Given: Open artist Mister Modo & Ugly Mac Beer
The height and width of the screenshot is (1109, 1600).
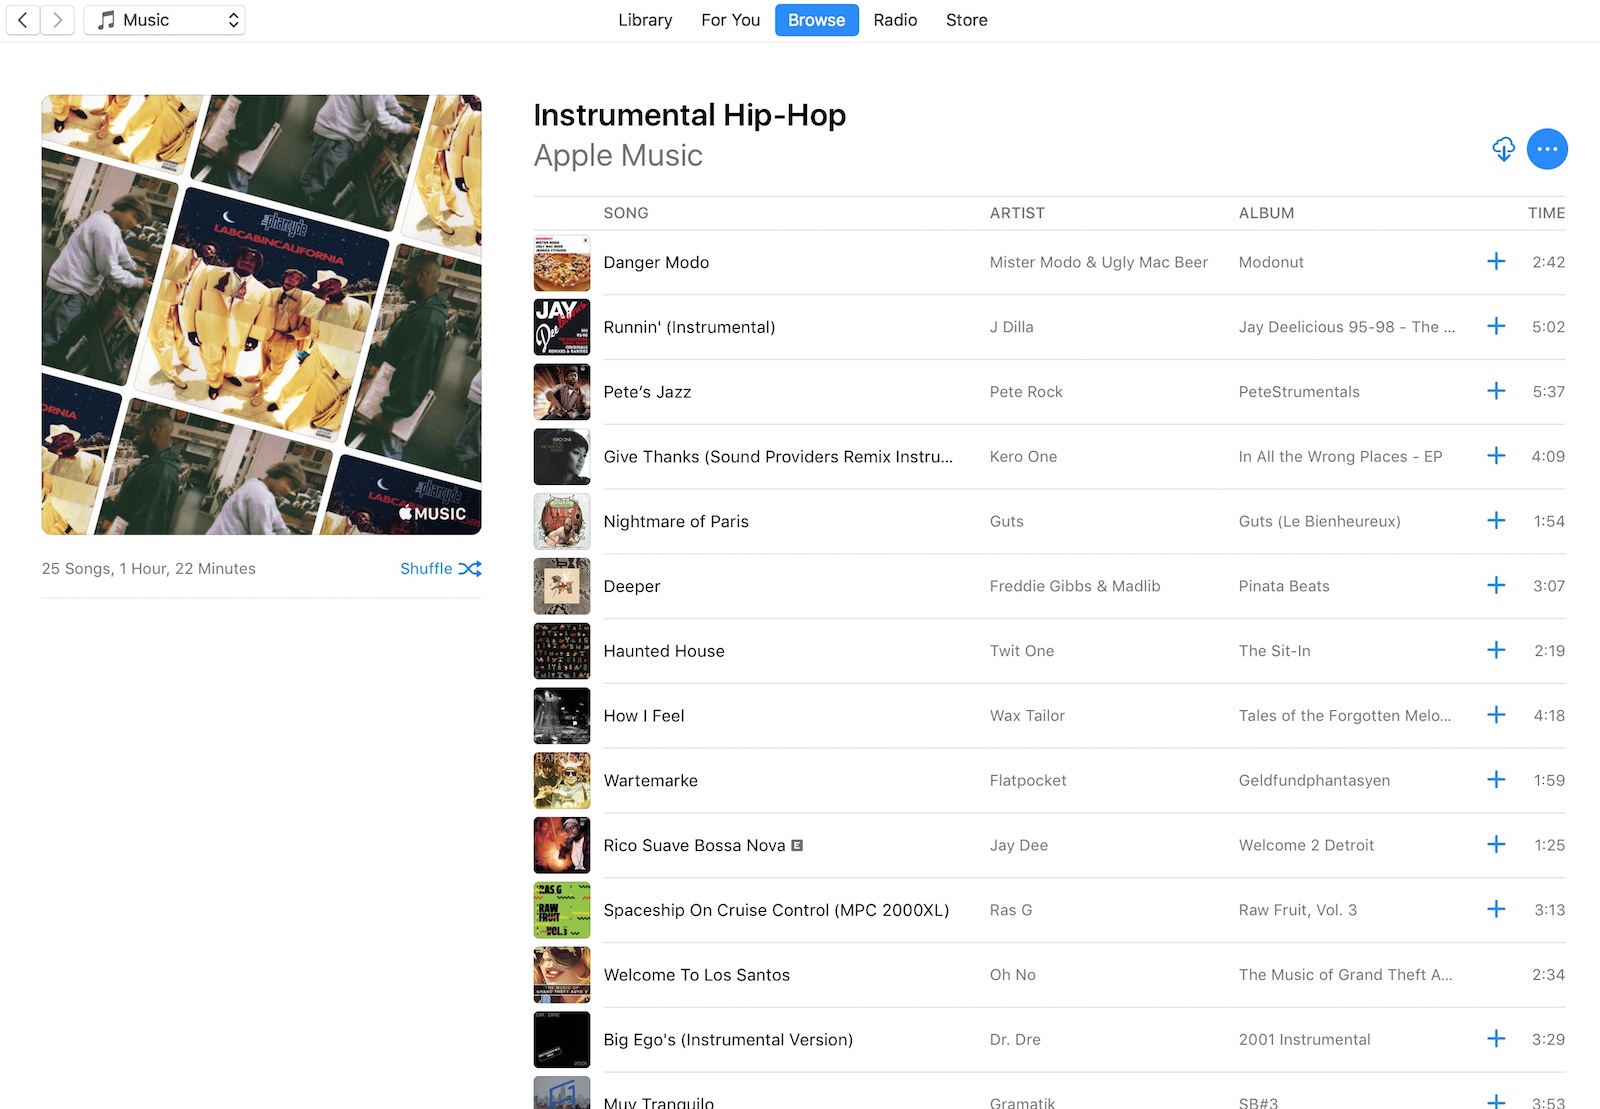Looking at the screenshot, I should click(x=1099, y=262).
